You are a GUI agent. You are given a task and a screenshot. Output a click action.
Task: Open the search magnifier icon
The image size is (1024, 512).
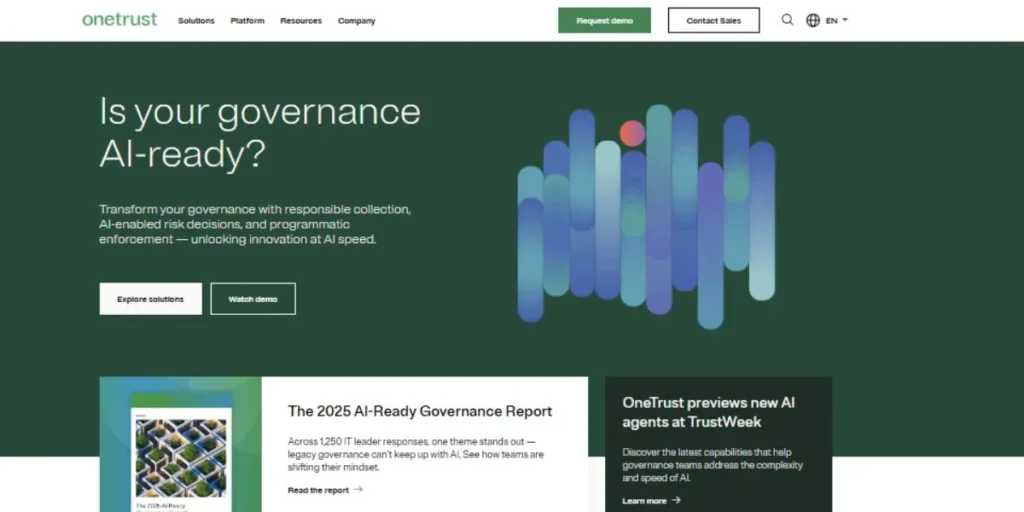pyautogui.click(x=787, y=20)
